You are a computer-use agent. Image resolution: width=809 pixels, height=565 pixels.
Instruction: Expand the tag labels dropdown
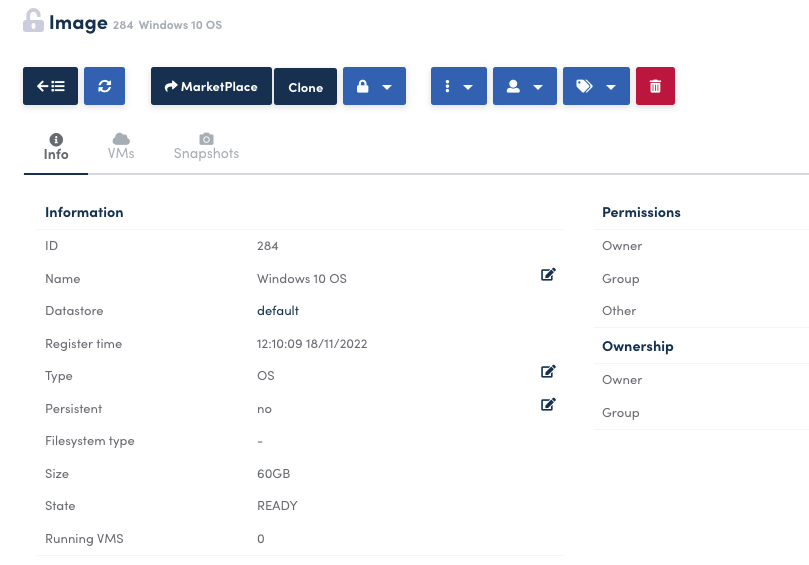596,87
